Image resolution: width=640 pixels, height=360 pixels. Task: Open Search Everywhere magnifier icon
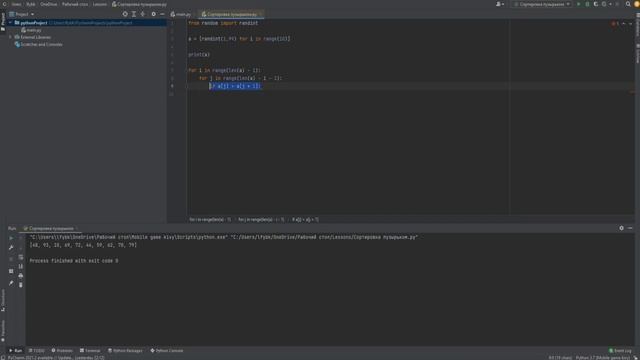pyautogui.click(x=628, y=4)
